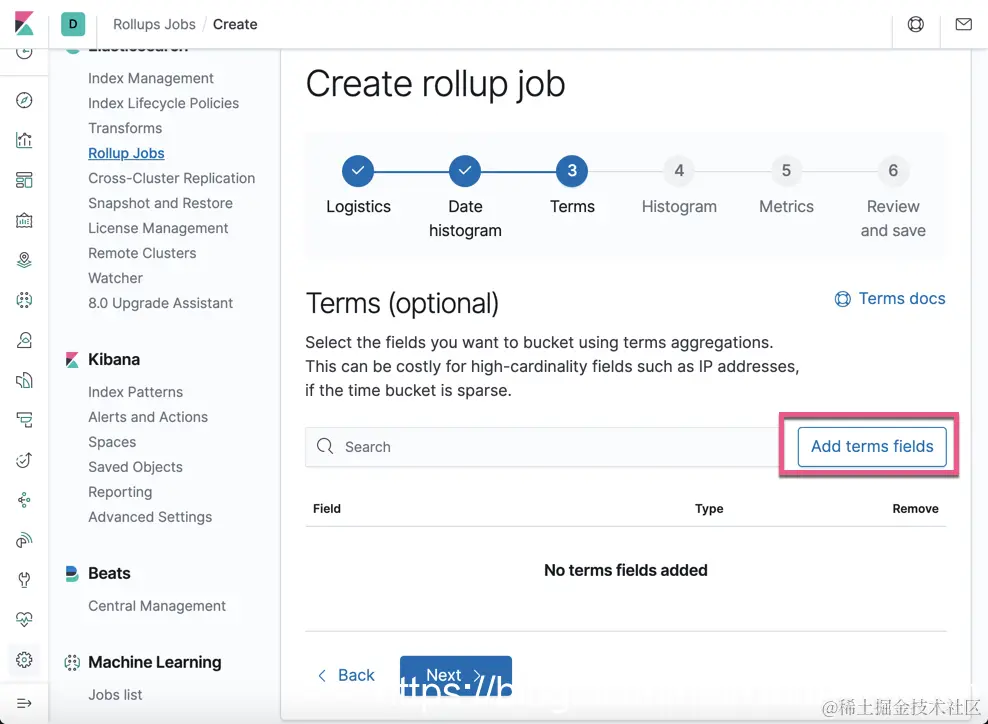The image size is (988, 724).
Task: Open the newsfeed mail icon
Action: tap(963, 24)
